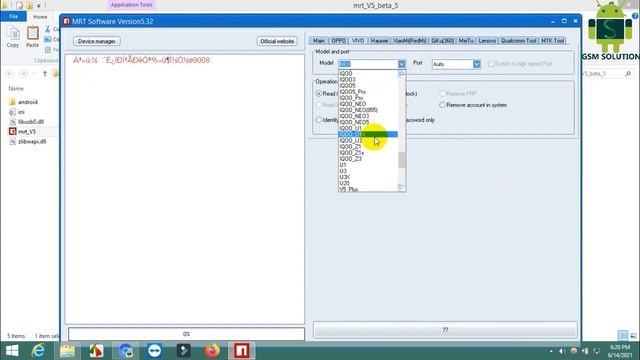Select the Identify radio option
Image resolution: width=640 pixels, height=360 pixels.
tap(319, 120)
